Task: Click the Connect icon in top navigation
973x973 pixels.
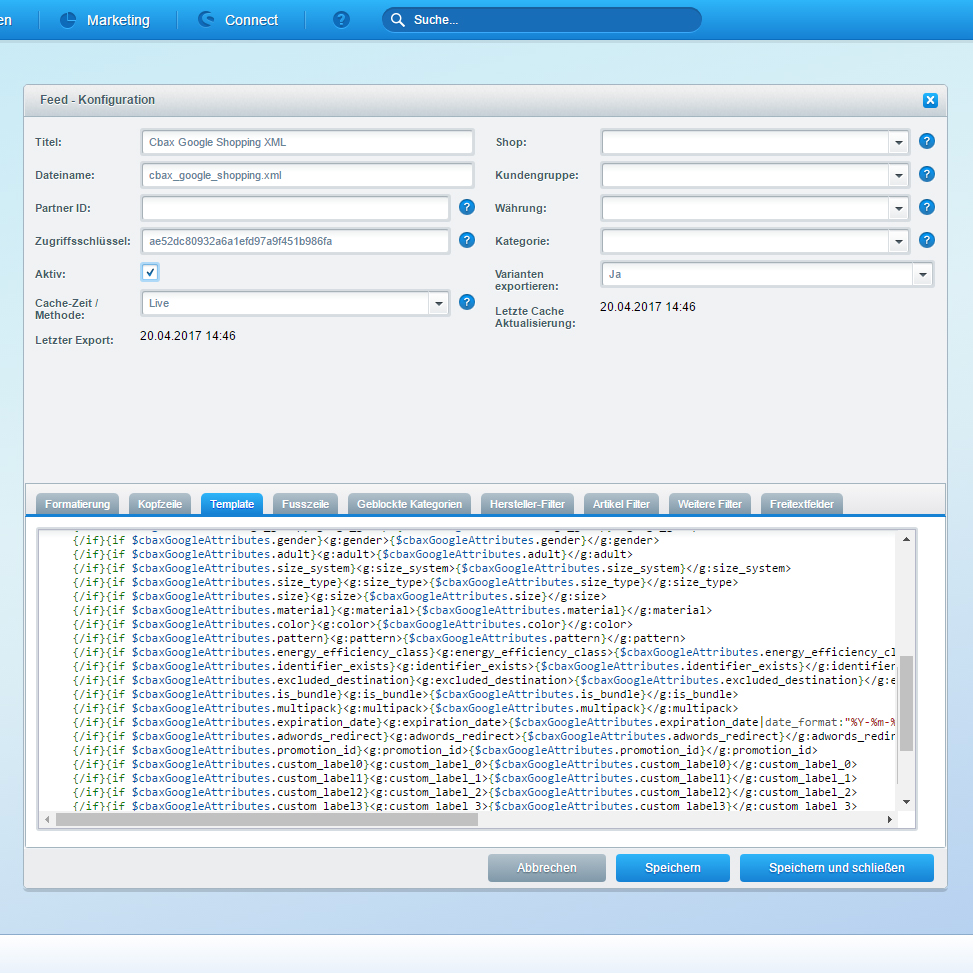Action: click(x=207, y=20)
